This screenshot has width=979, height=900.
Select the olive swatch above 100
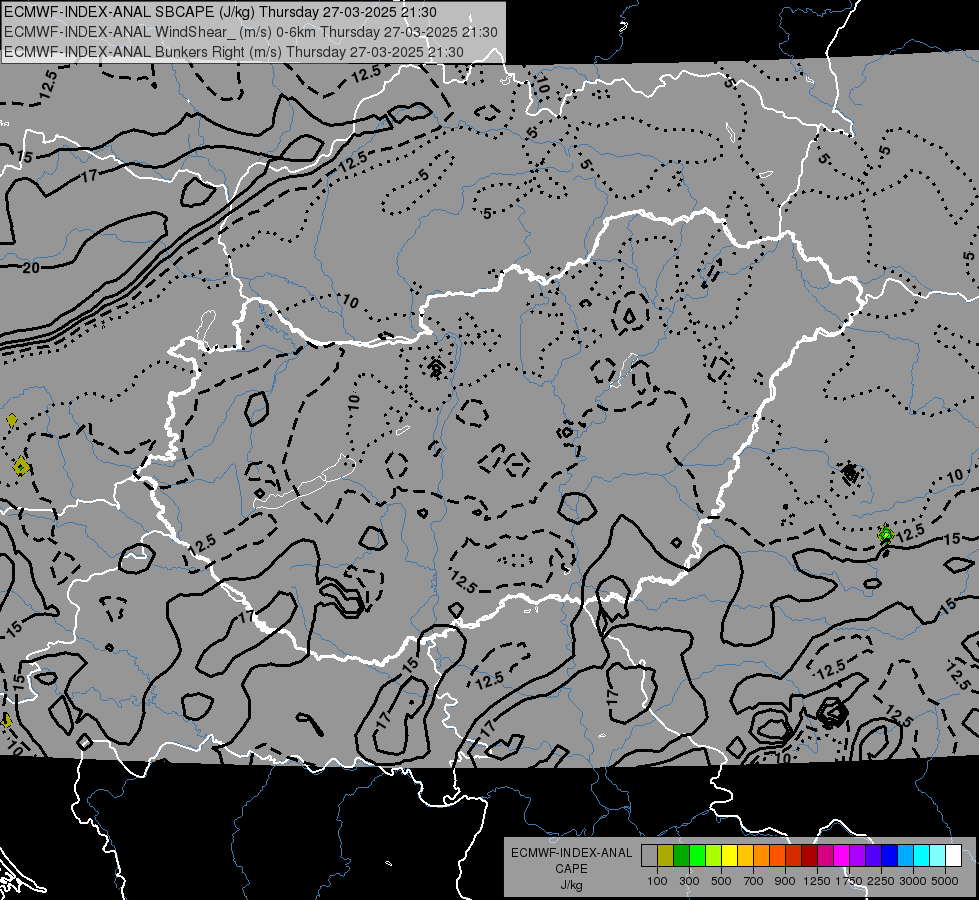(x=666, y=855)
